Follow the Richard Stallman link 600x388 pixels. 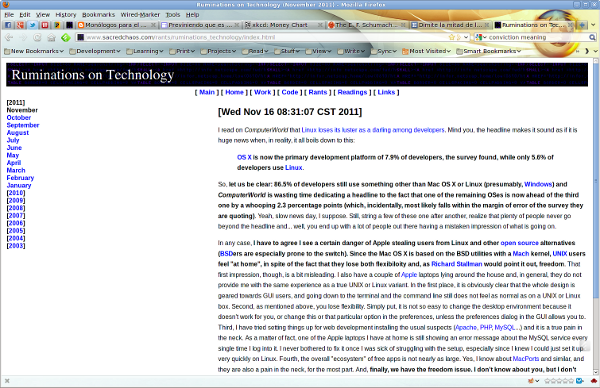coord(457,264)
